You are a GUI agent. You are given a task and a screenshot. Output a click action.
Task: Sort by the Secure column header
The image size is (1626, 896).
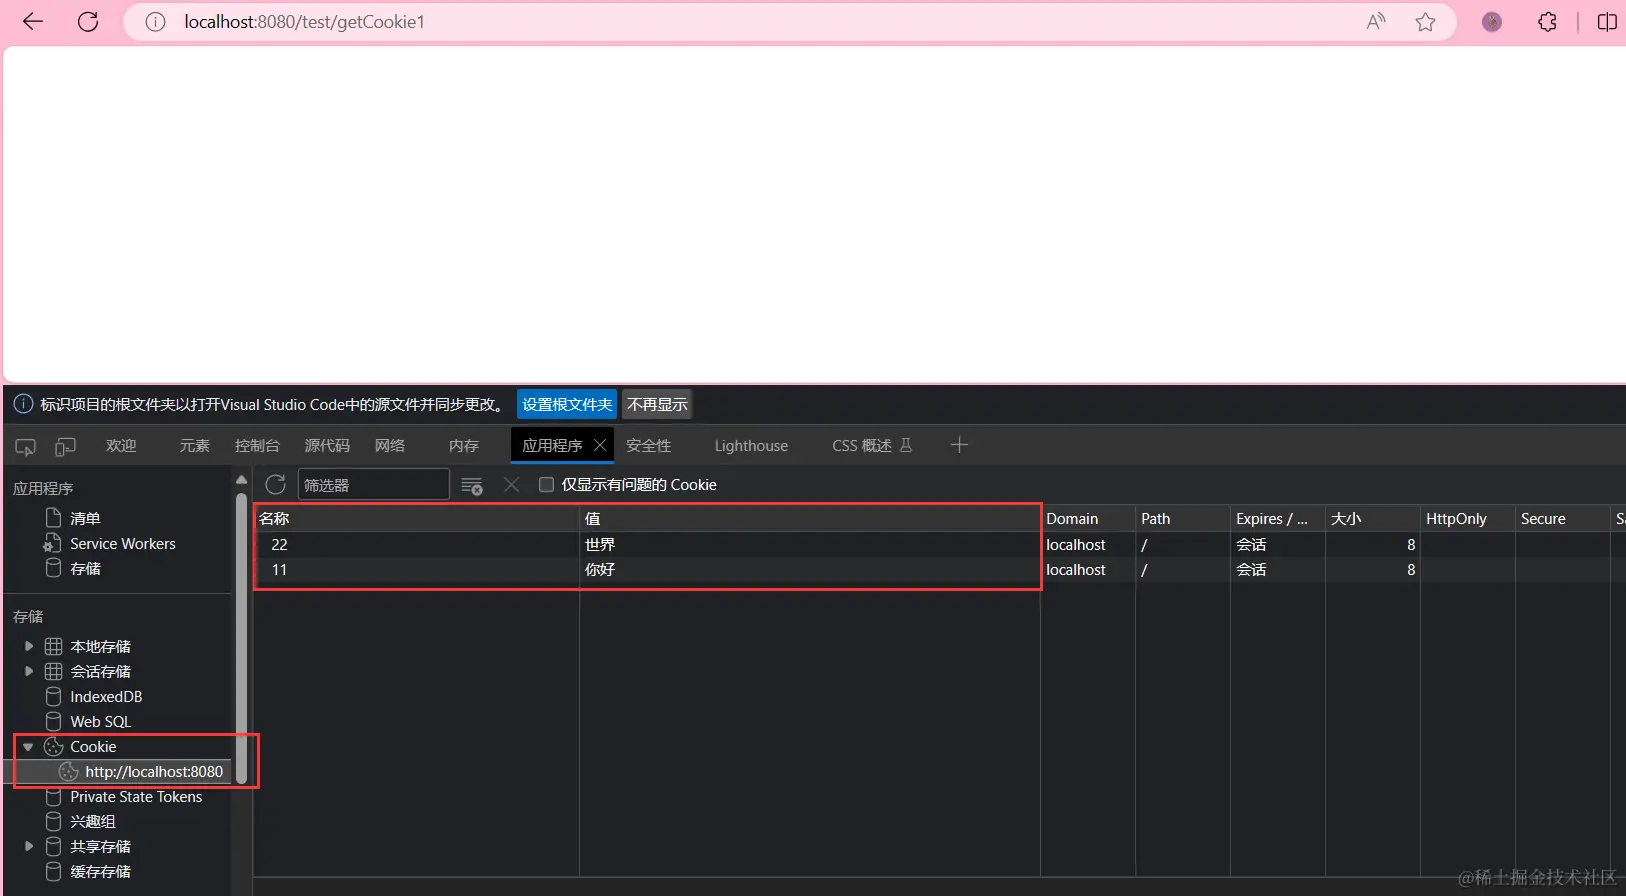click(x=1563, y=518)
